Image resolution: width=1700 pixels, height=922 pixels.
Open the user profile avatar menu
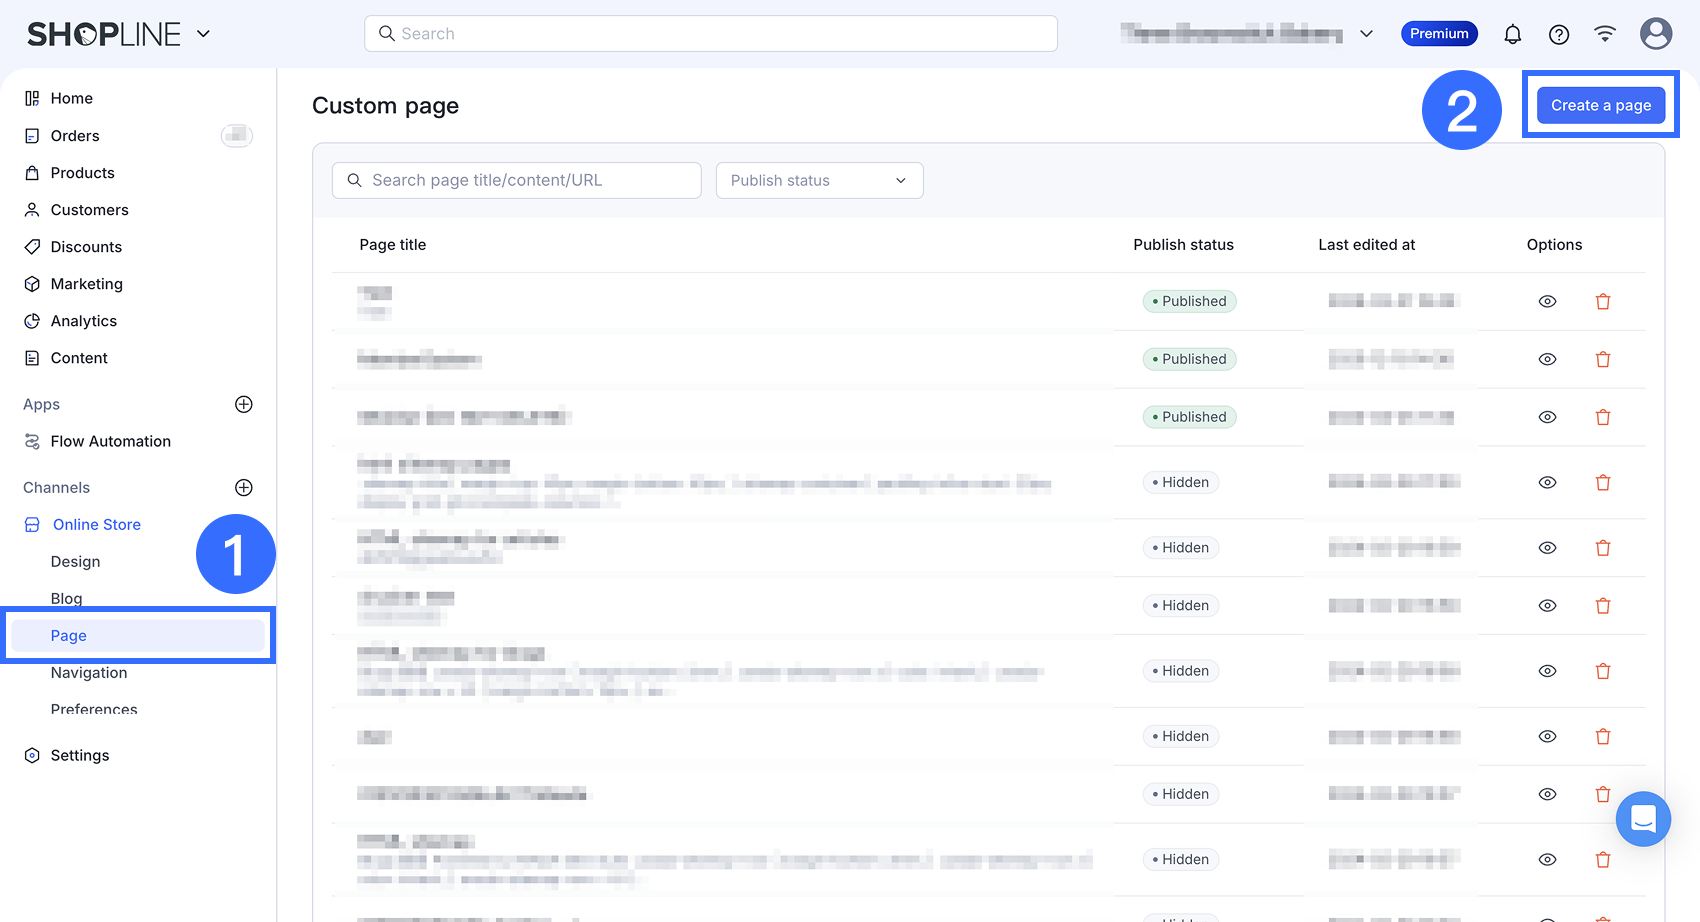pyautogui.click(x=1656, y=34)
